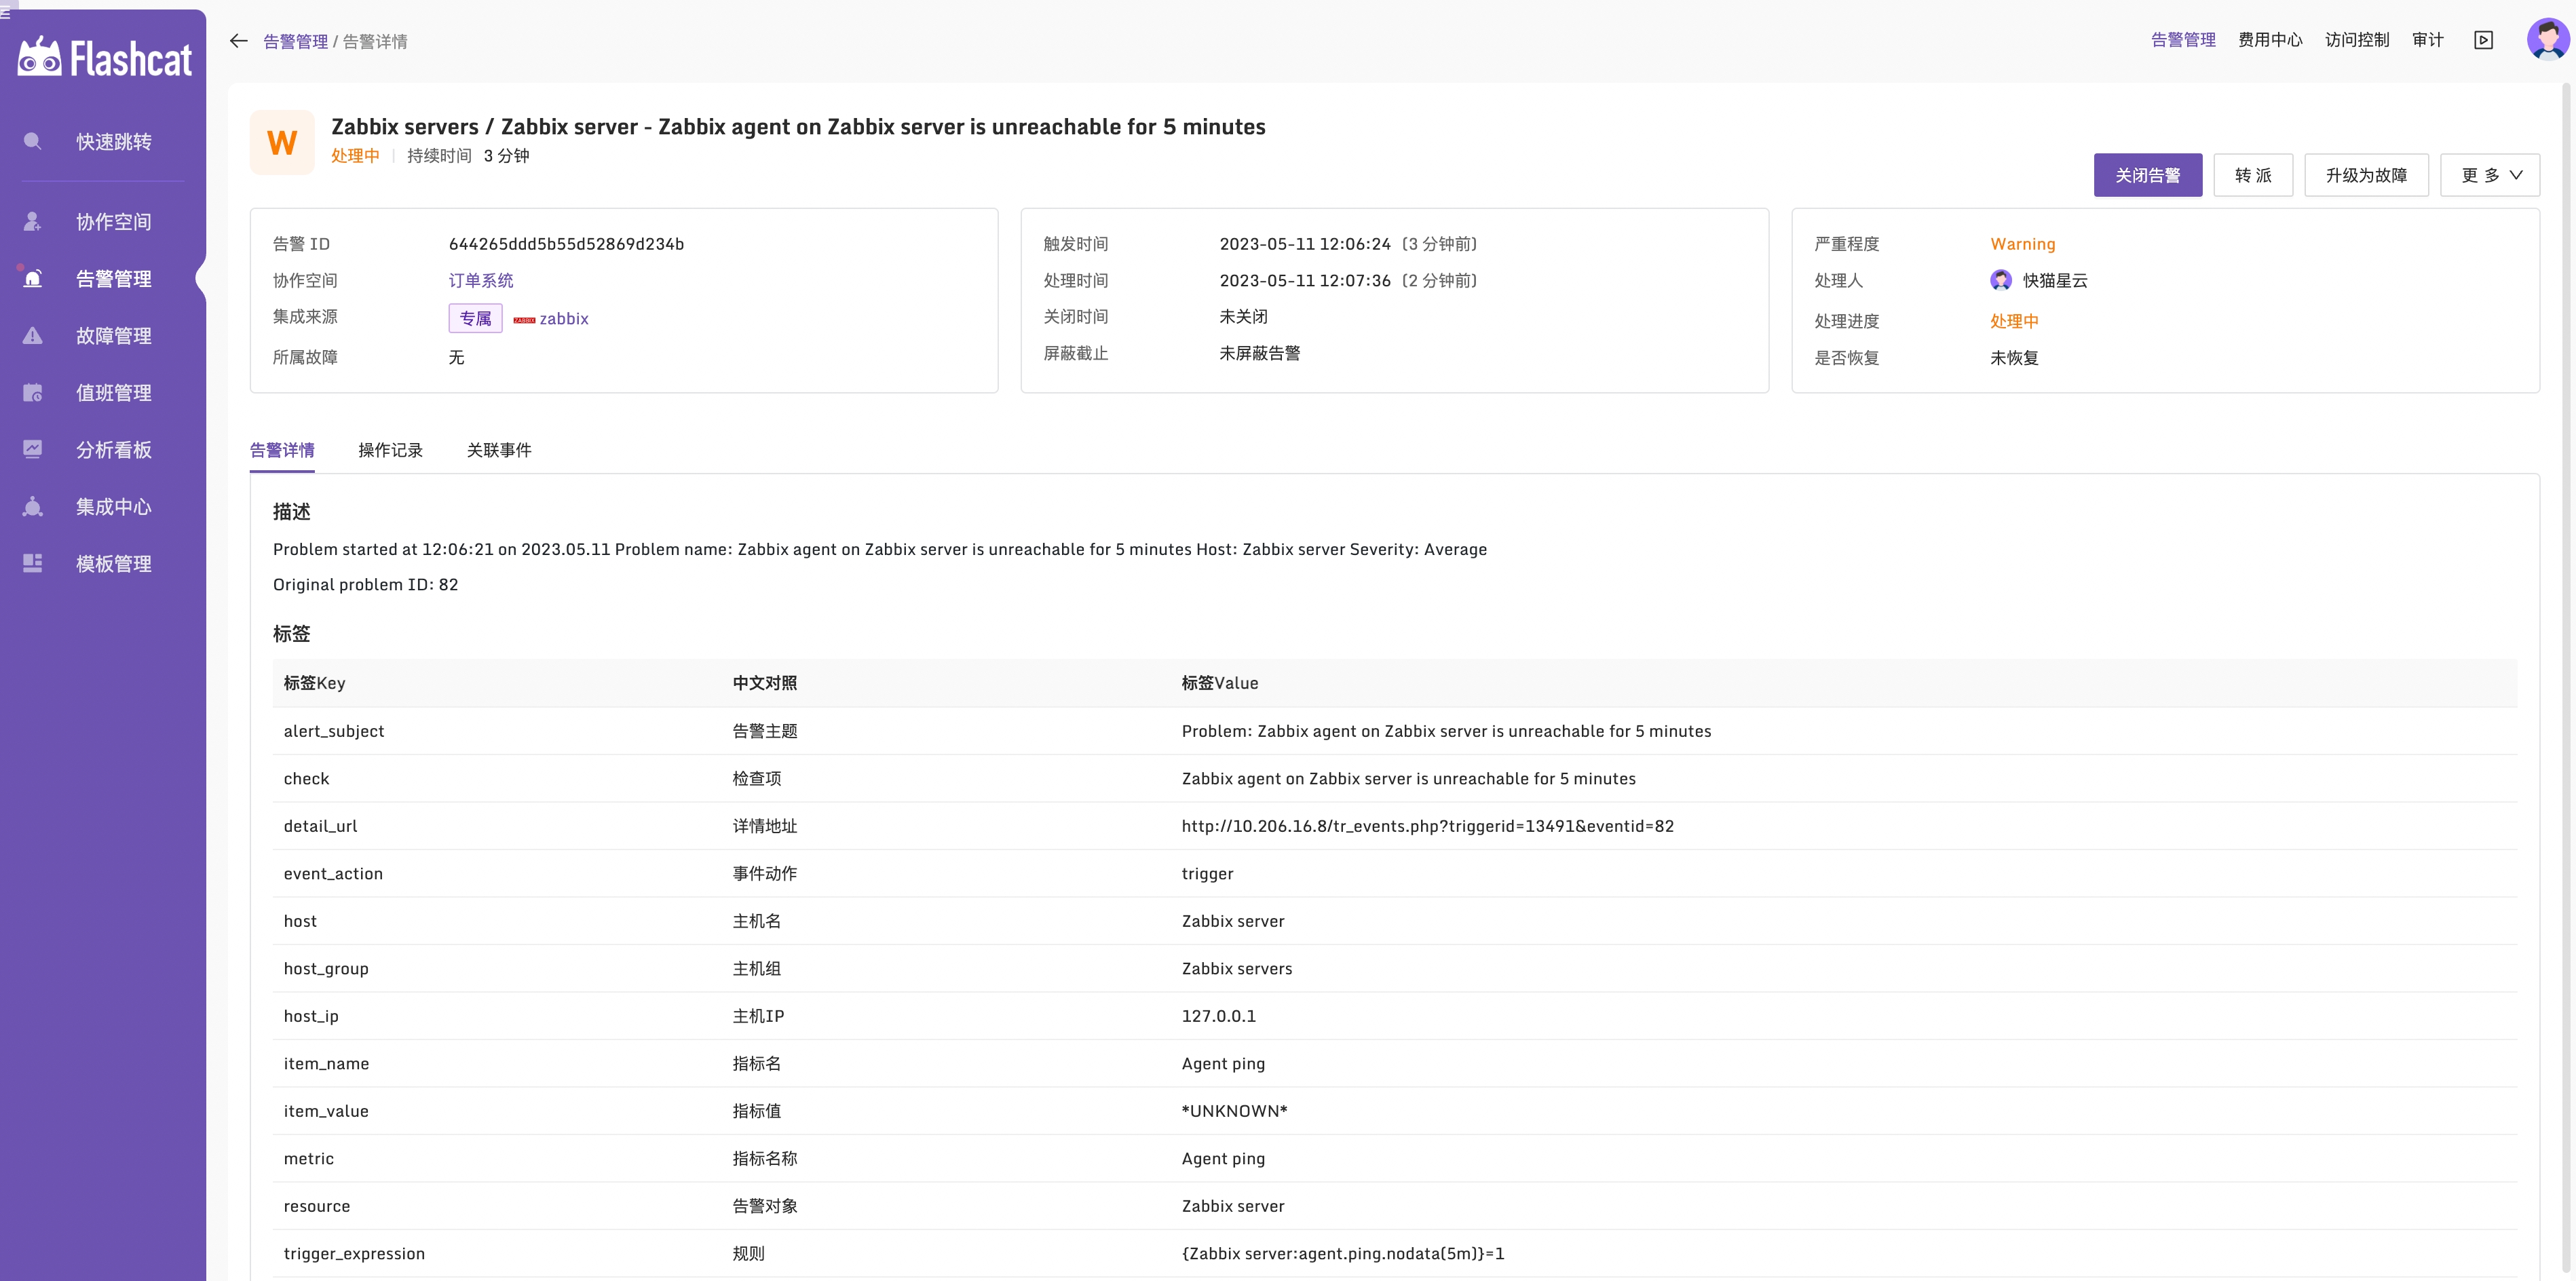
Task: Open 值班管理 from the sidebar
Action: pos(113,392)
